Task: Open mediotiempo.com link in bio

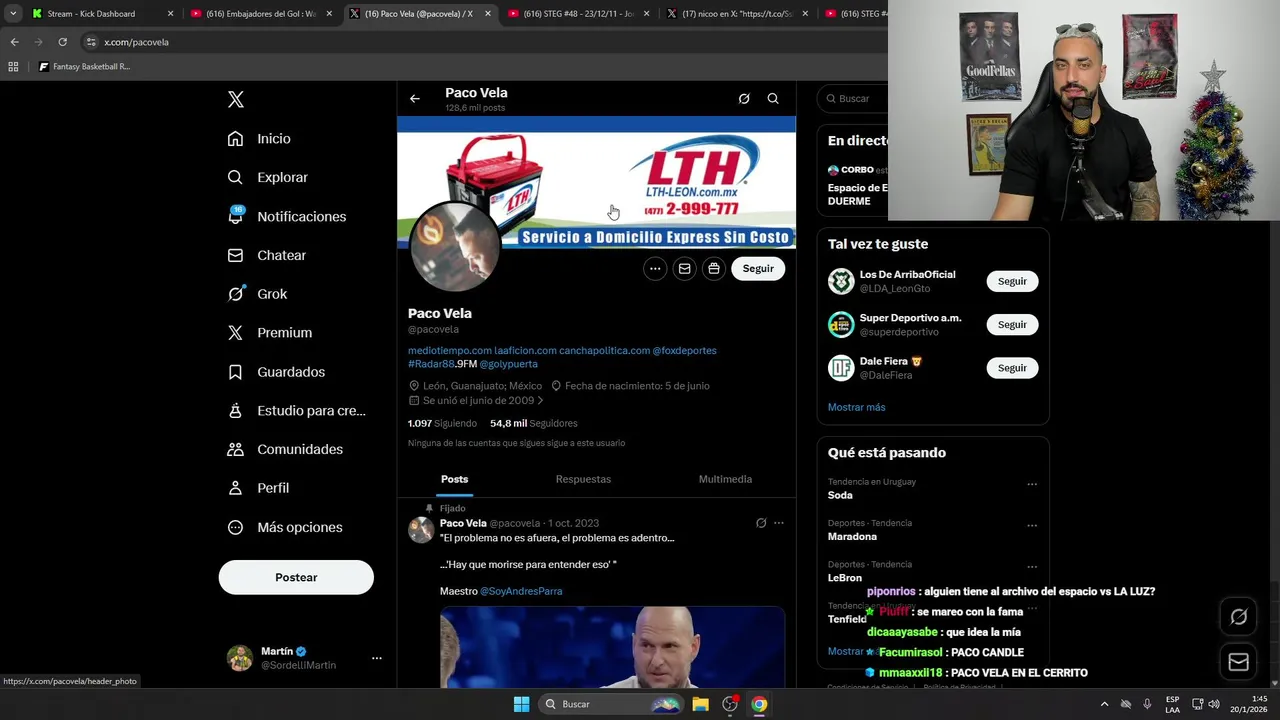Action: coord(450,350)
